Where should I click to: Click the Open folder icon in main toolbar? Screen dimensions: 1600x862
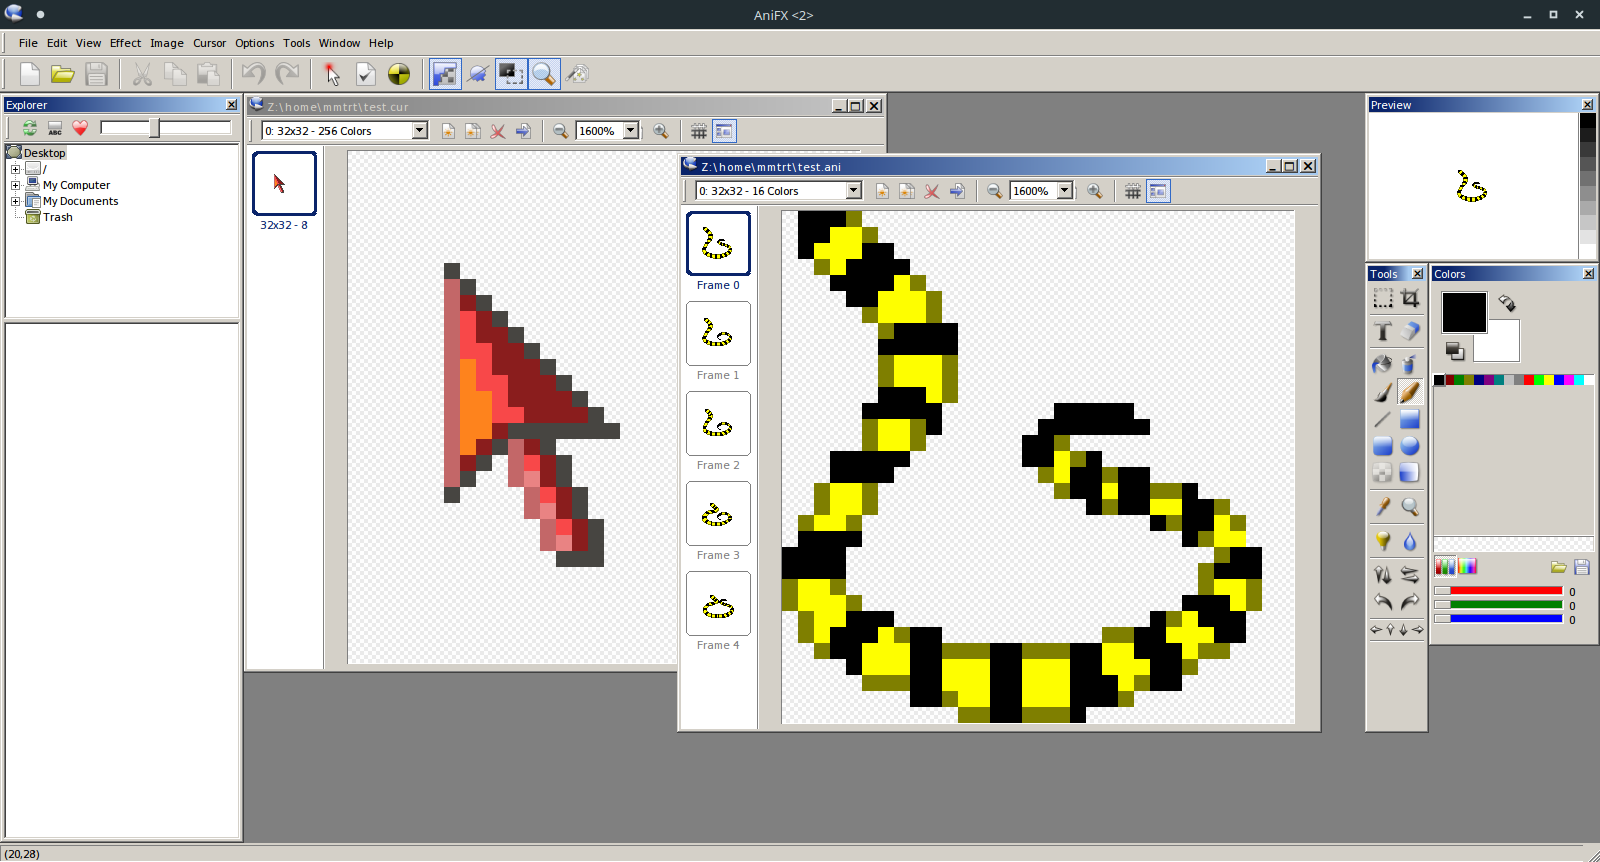pos(63,74)
